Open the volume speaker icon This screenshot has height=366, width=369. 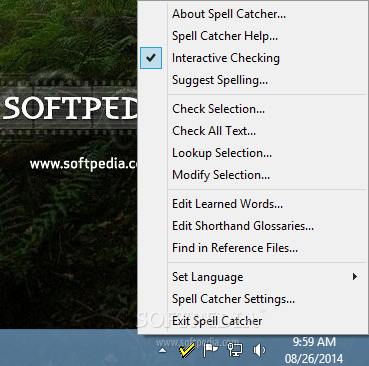tap(259, 350)
